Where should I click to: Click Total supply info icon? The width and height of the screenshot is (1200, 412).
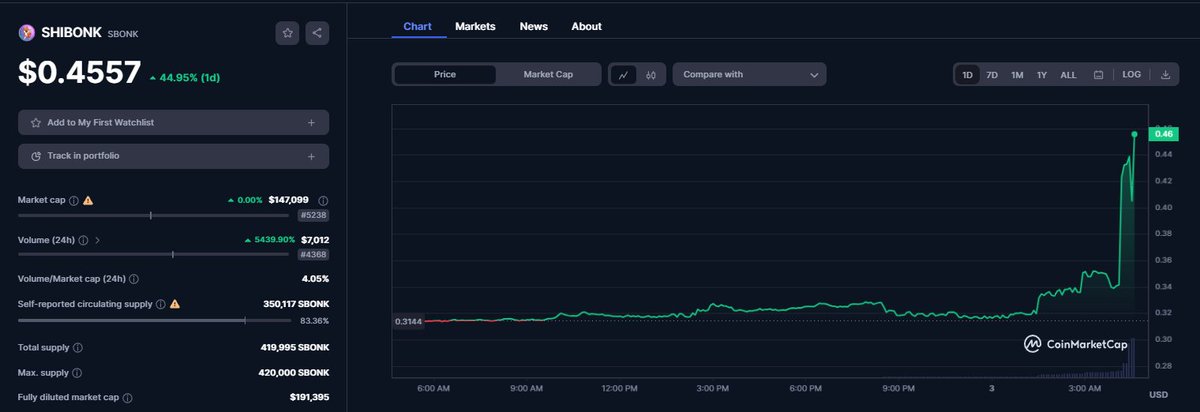coord(78,348)
